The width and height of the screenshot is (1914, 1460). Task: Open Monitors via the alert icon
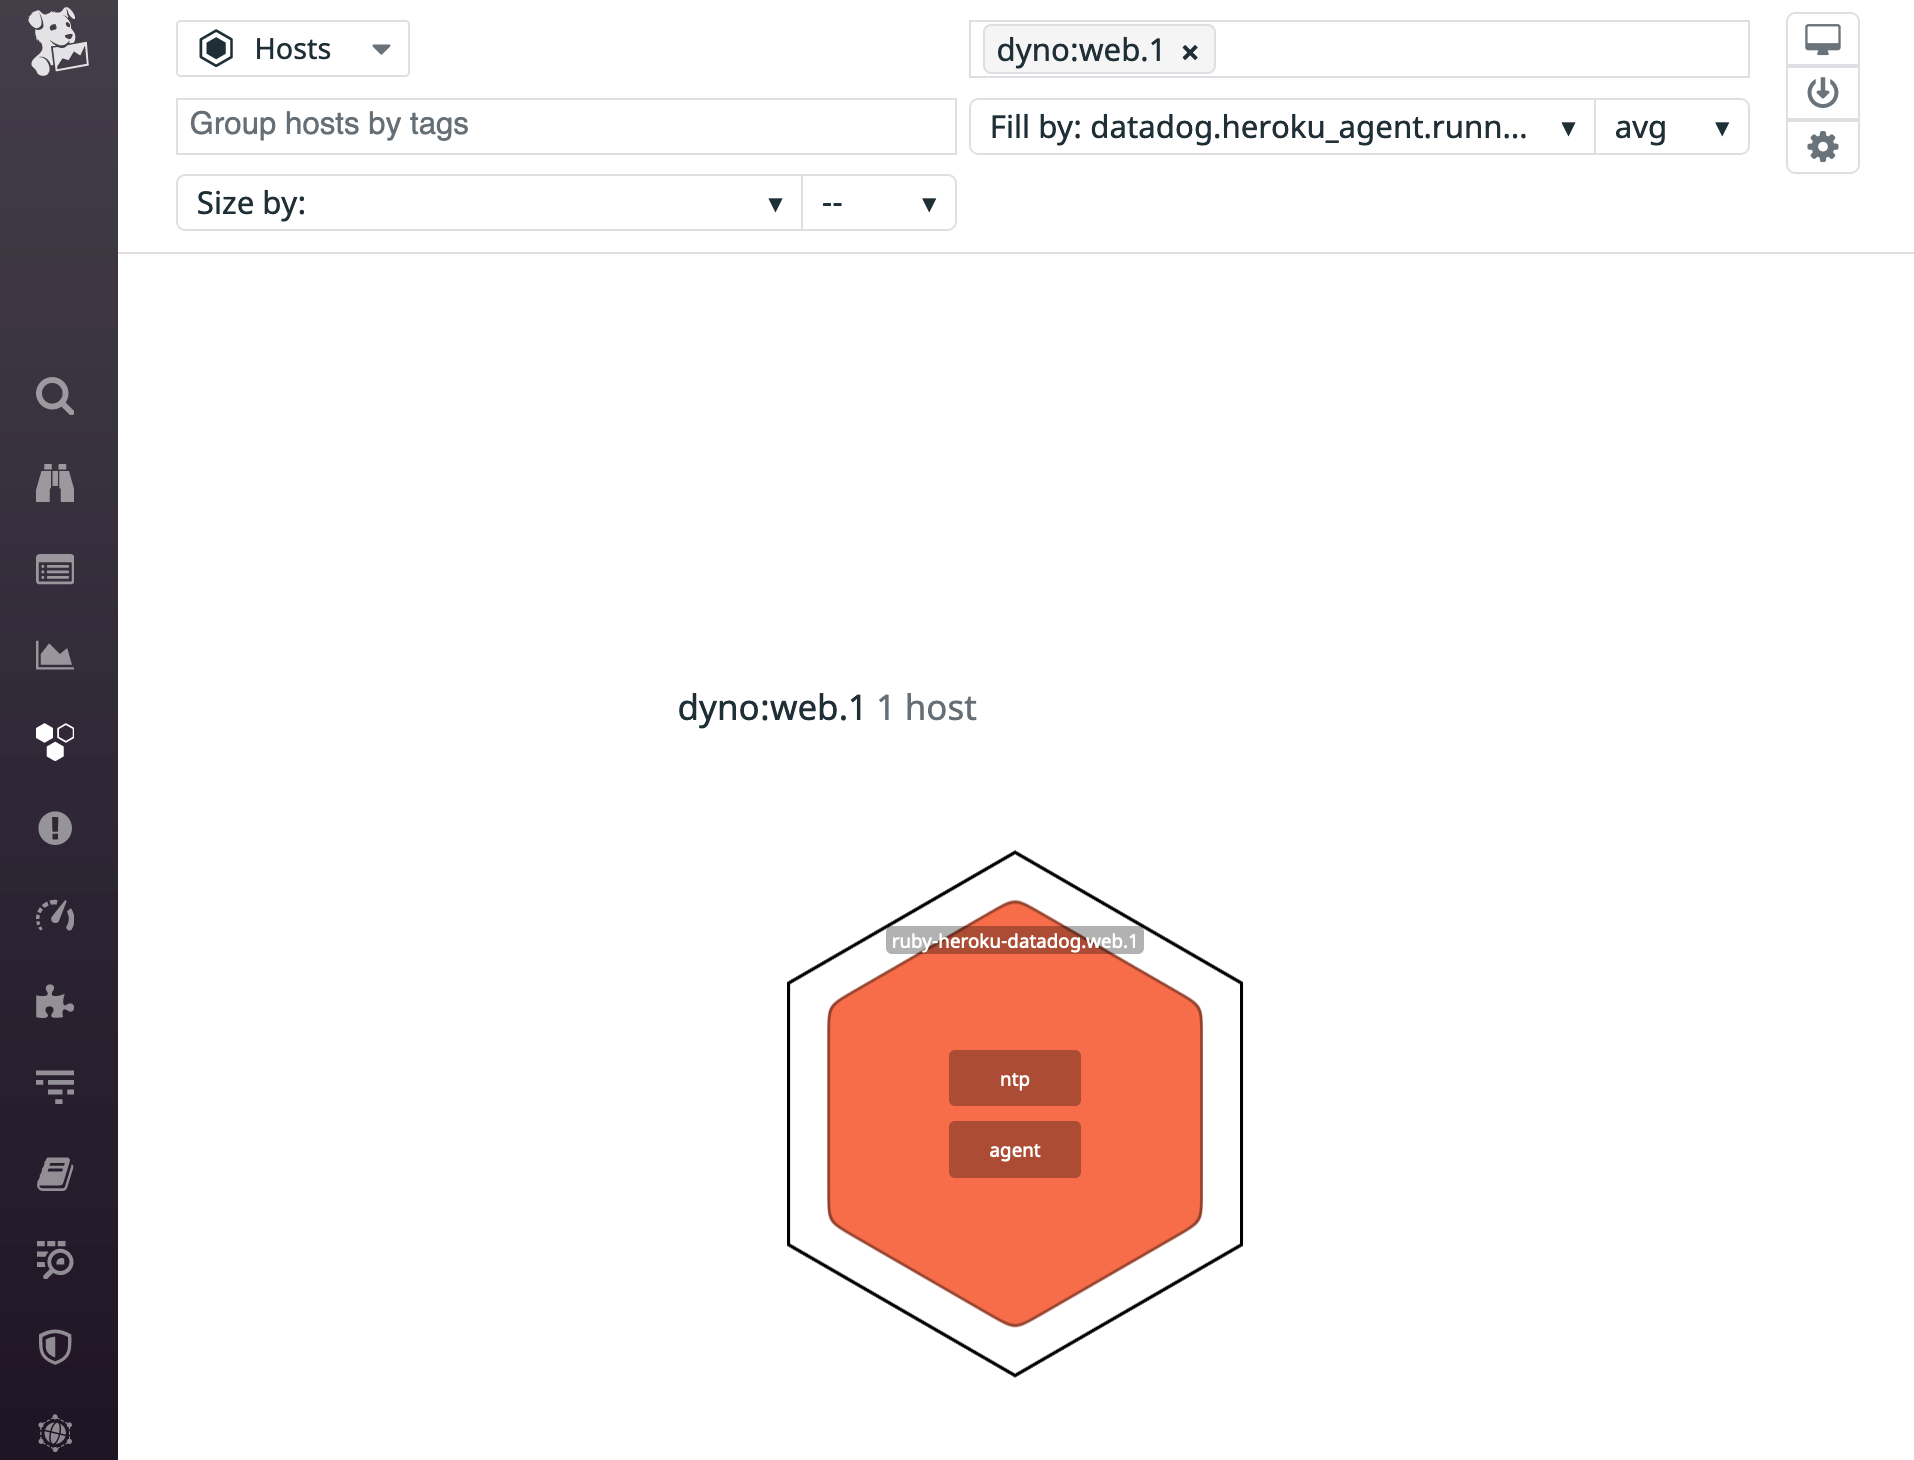tap(56, 827)
